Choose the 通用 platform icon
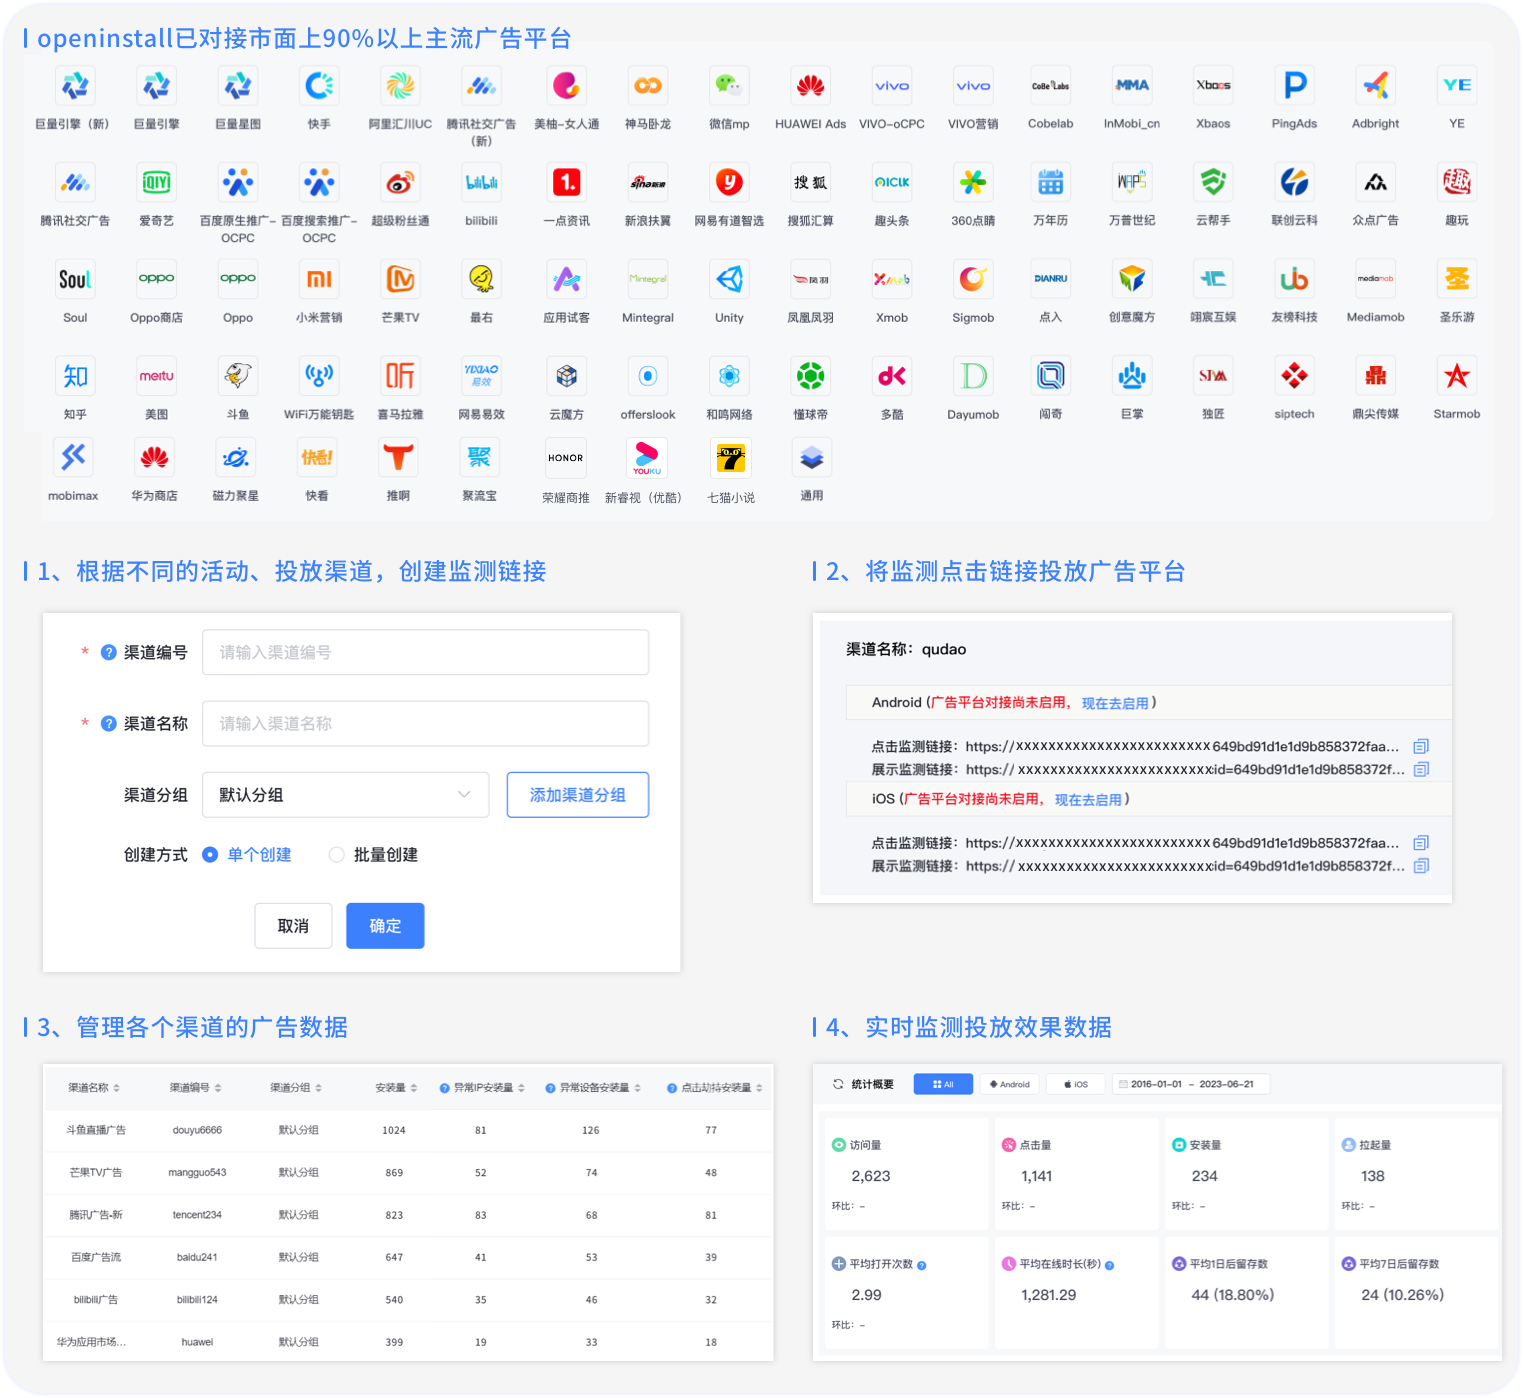Image resolution: width=1523 pixels, height=1398 pixels. coord(811,458)
